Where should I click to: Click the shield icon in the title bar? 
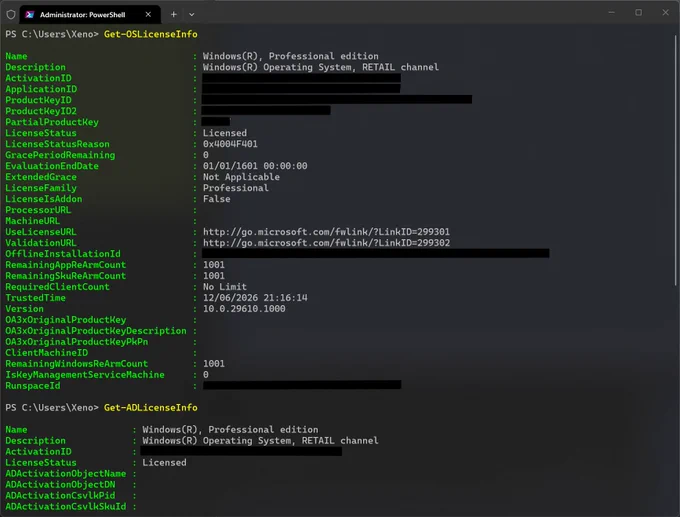click(x=11, y=14)
